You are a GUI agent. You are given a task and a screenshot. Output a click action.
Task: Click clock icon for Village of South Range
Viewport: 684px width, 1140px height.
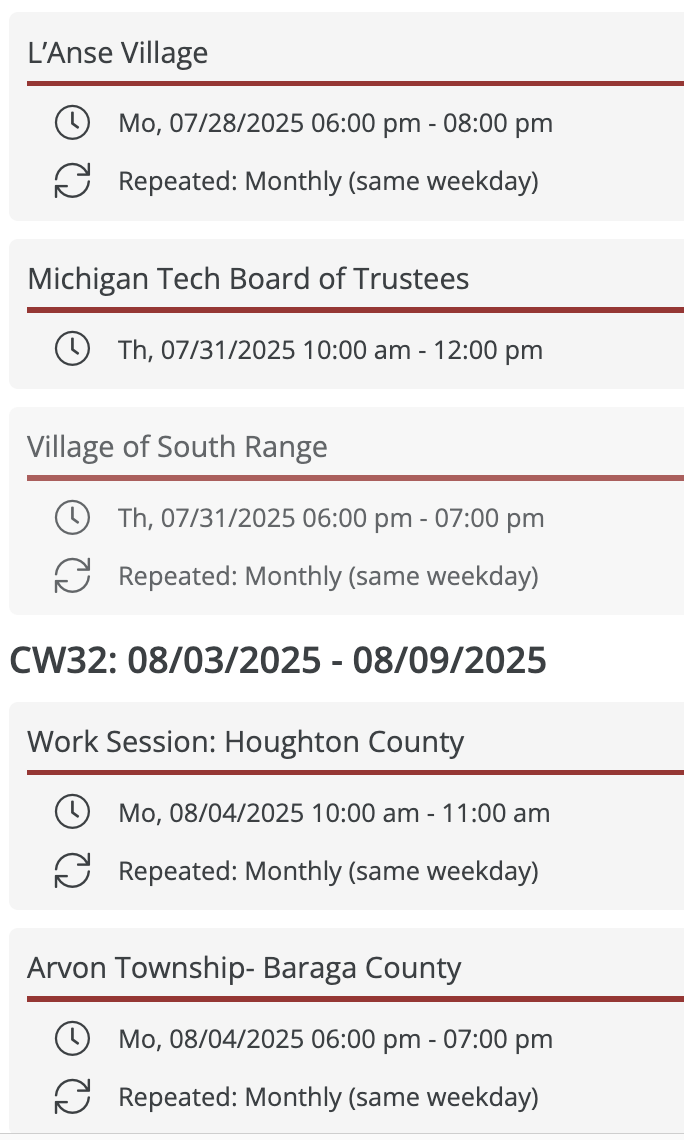coord(73,518)
